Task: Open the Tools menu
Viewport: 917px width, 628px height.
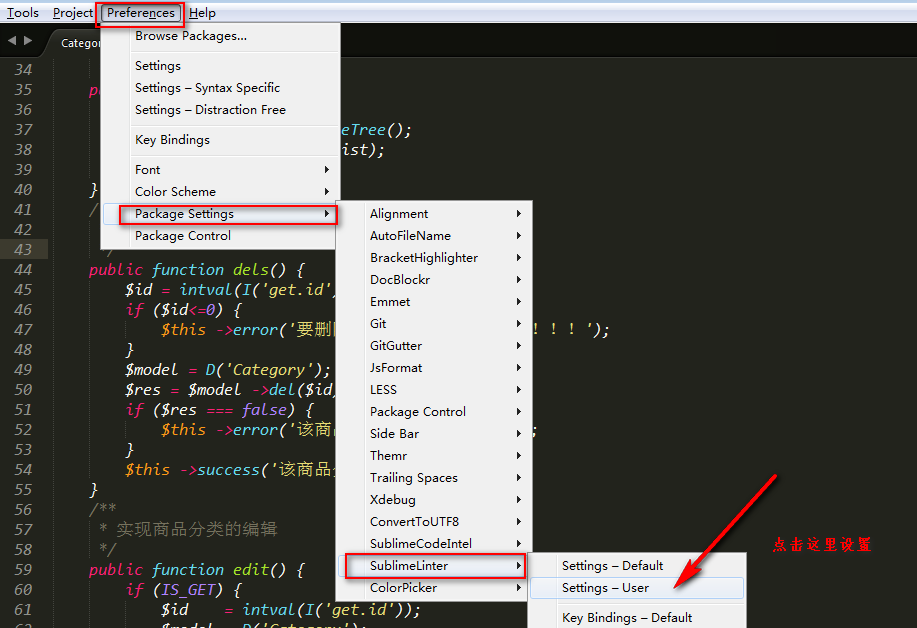Action: [23, 13]
